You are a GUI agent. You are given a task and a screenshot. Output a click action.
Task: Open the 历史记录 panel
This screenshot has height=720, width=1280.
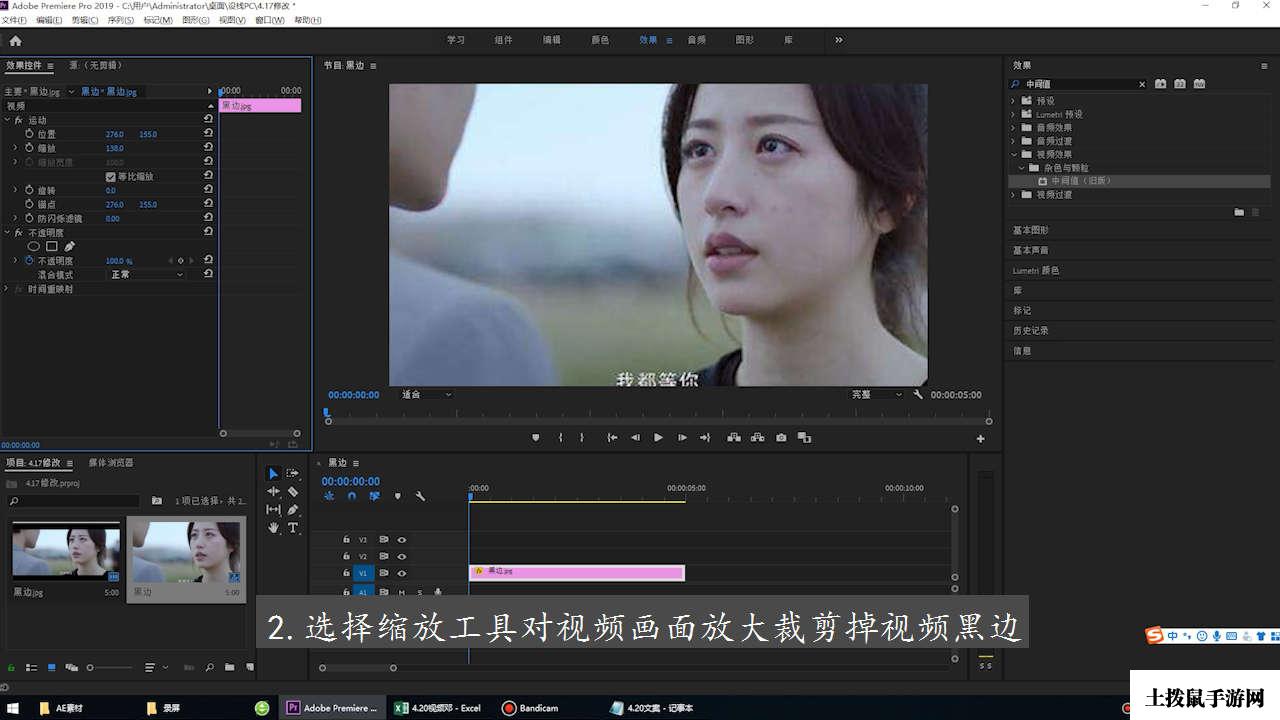point(1031,330)
